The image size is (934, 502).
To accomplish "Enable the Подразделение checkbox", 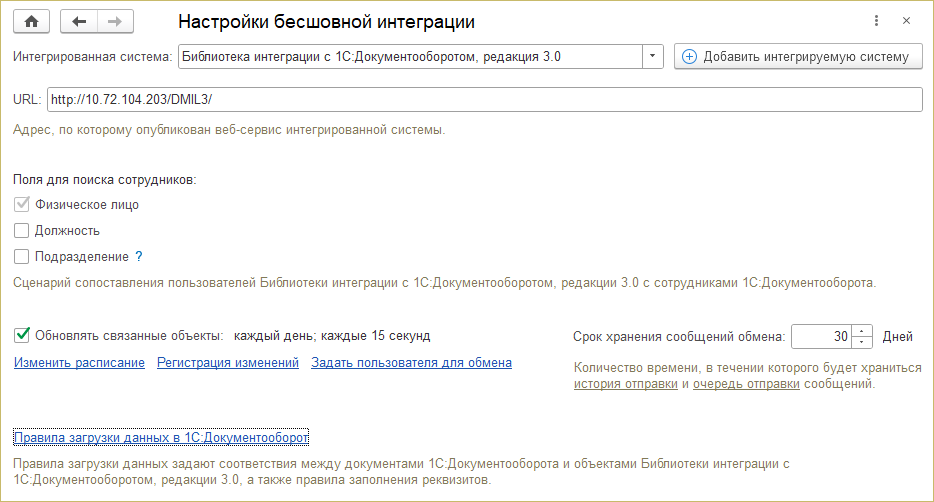I will (x=22, y=257).
